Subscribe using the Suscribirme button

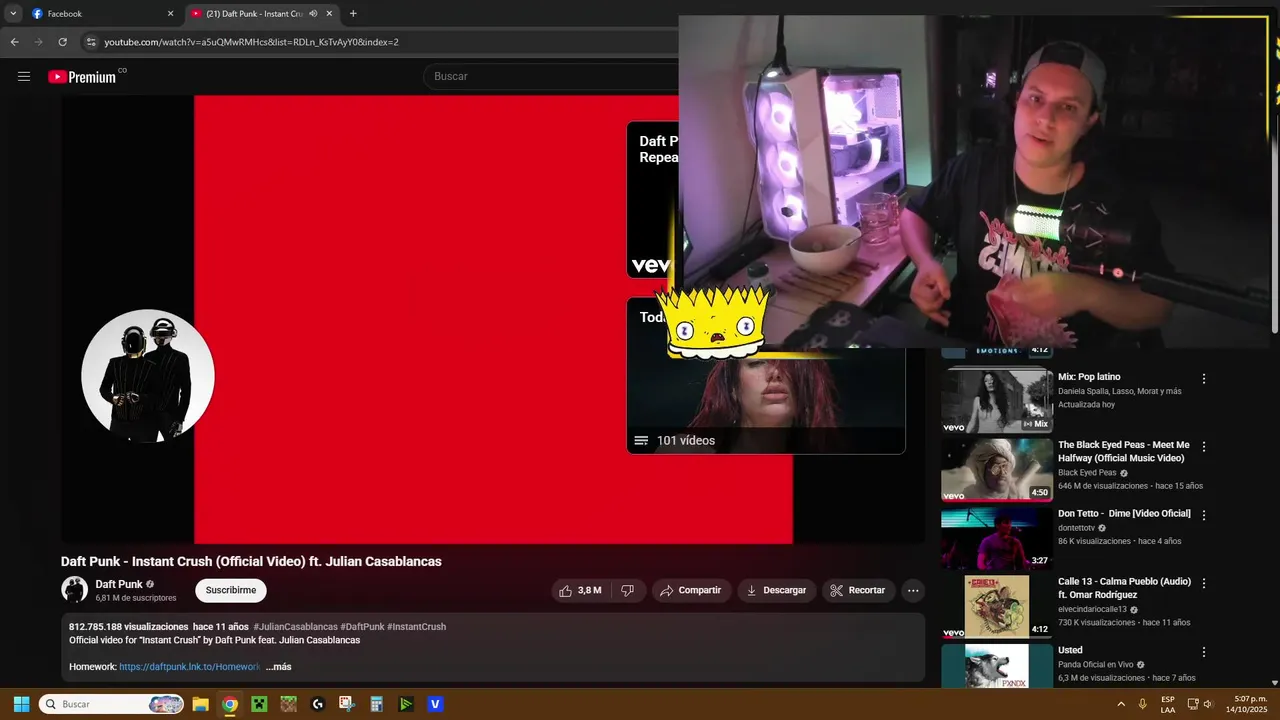pyautogui.click(x=231, y=590)
